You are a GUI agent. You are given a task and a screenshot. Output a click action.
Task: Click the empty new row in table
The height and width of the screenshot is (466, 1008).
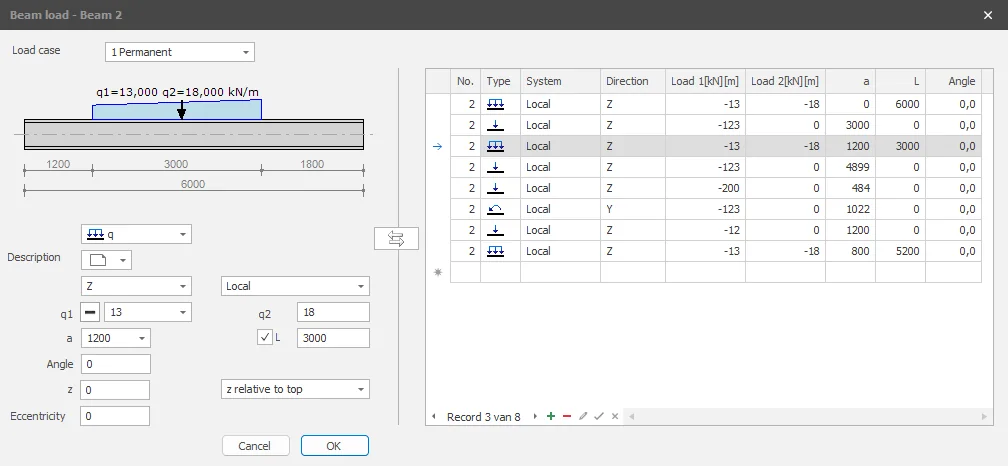(x=716, y=273)
